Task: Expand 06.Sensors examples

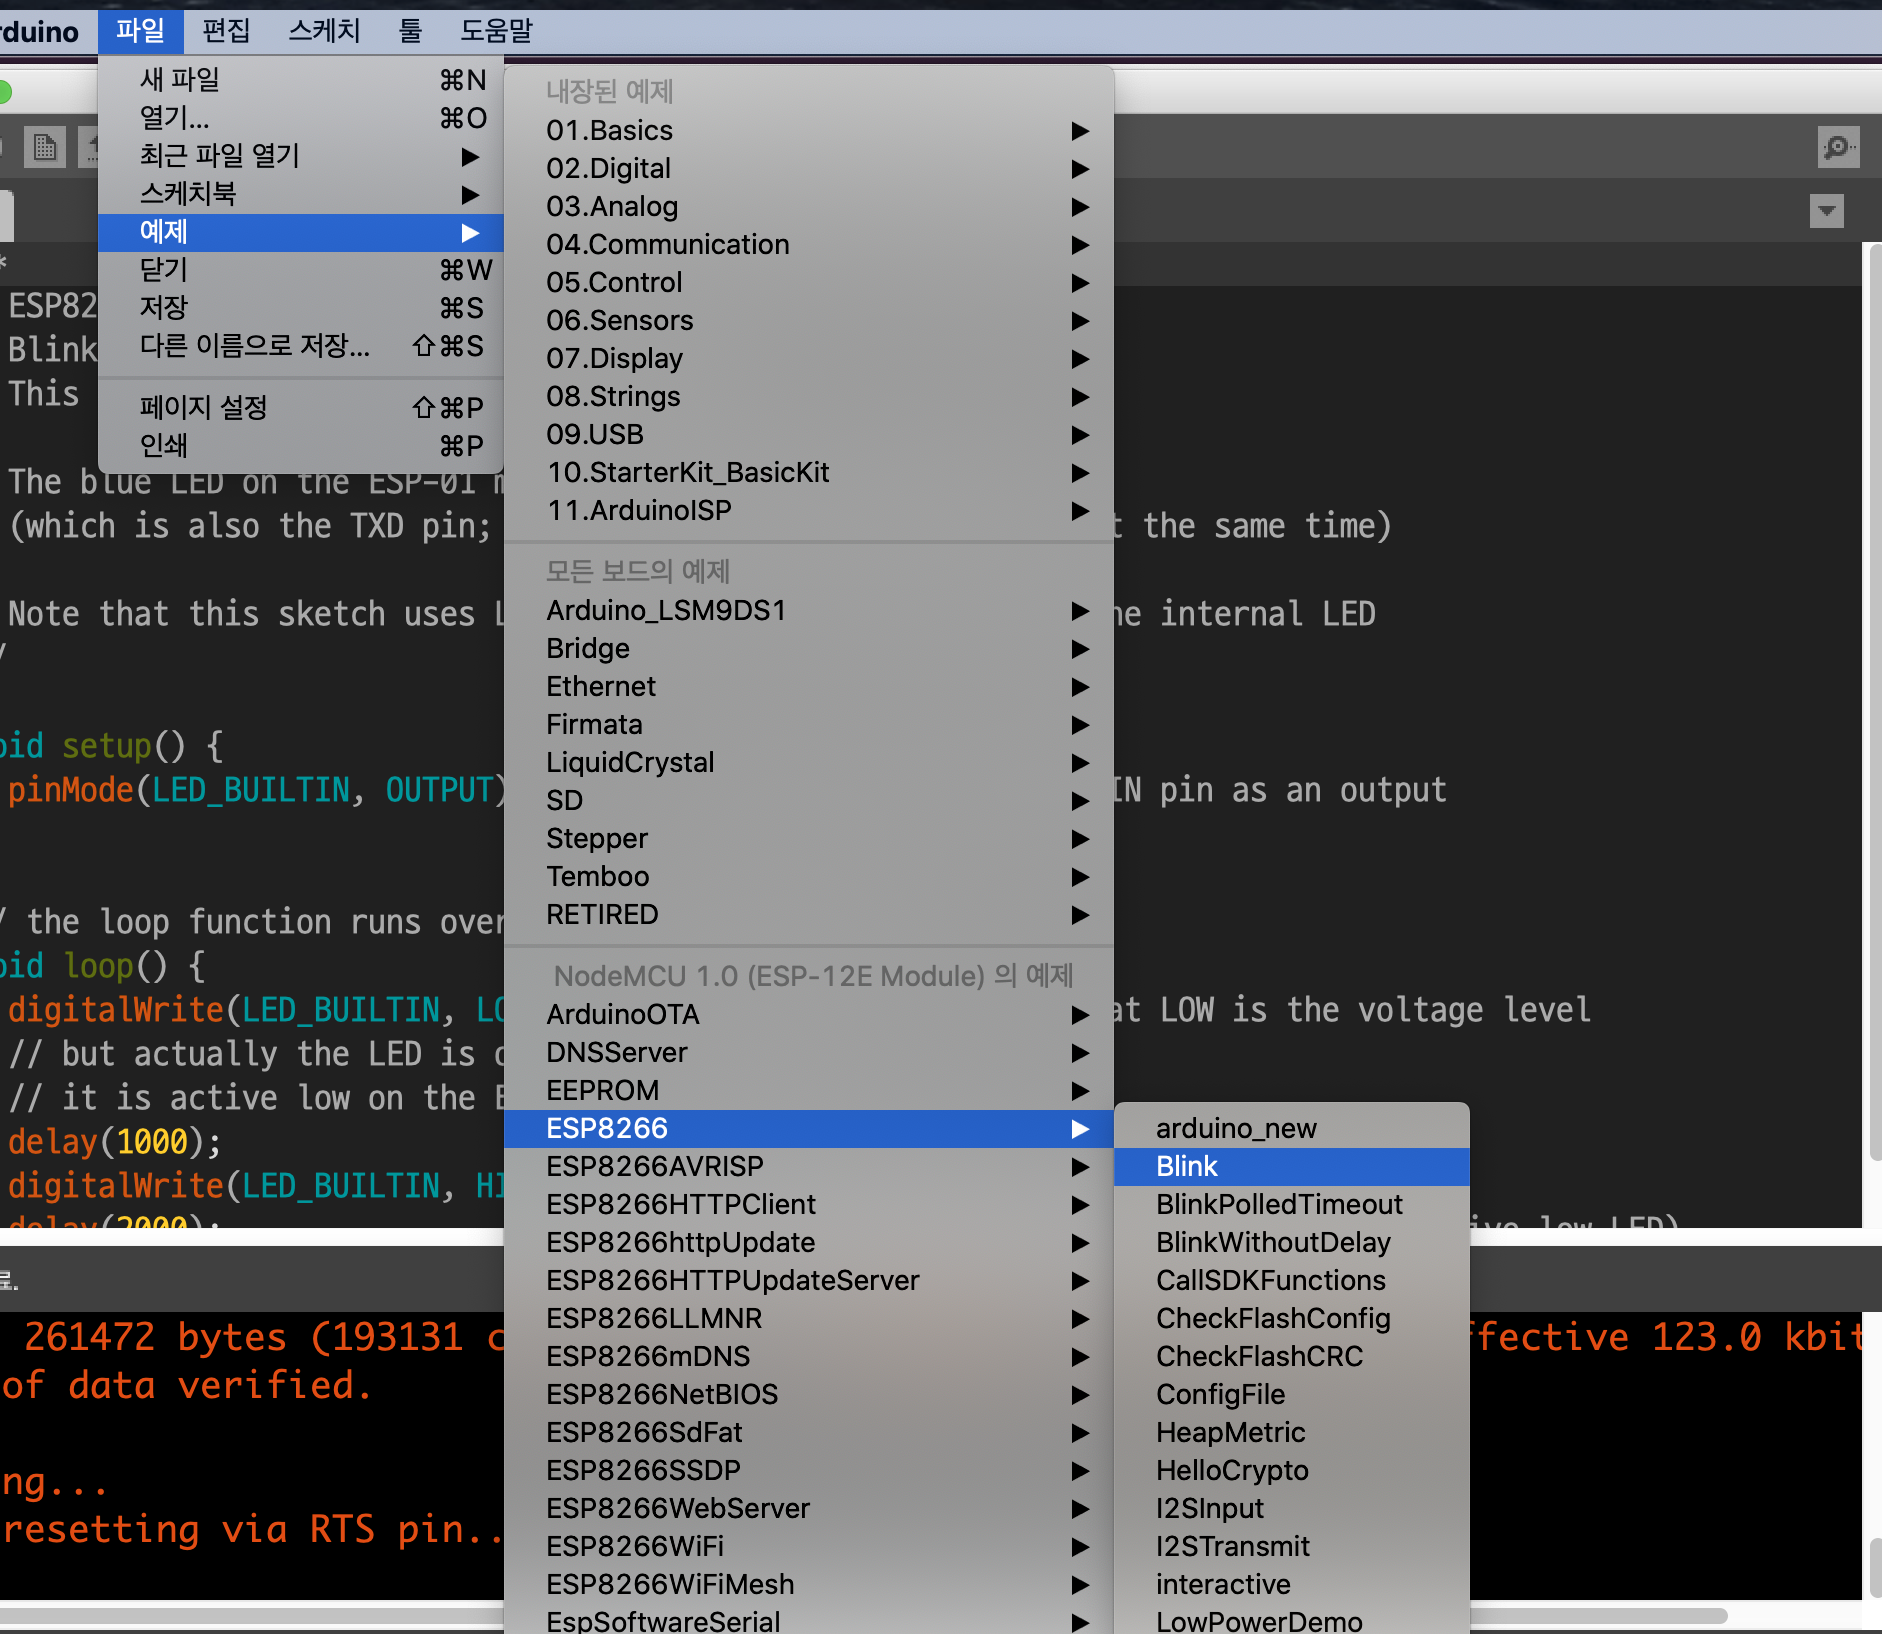Action: tap(809, 321)
